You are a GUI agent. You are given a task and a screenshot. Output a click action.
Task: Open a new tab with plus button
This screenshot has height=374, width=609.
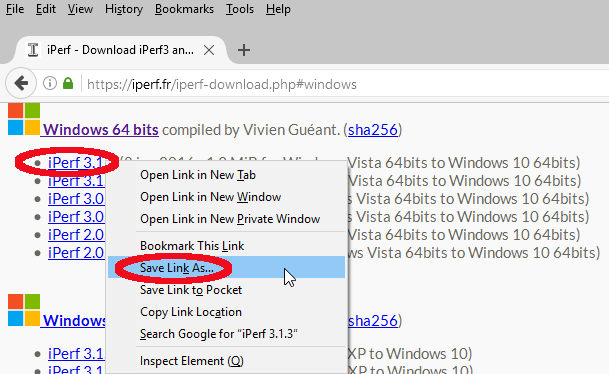click(244, 50)
